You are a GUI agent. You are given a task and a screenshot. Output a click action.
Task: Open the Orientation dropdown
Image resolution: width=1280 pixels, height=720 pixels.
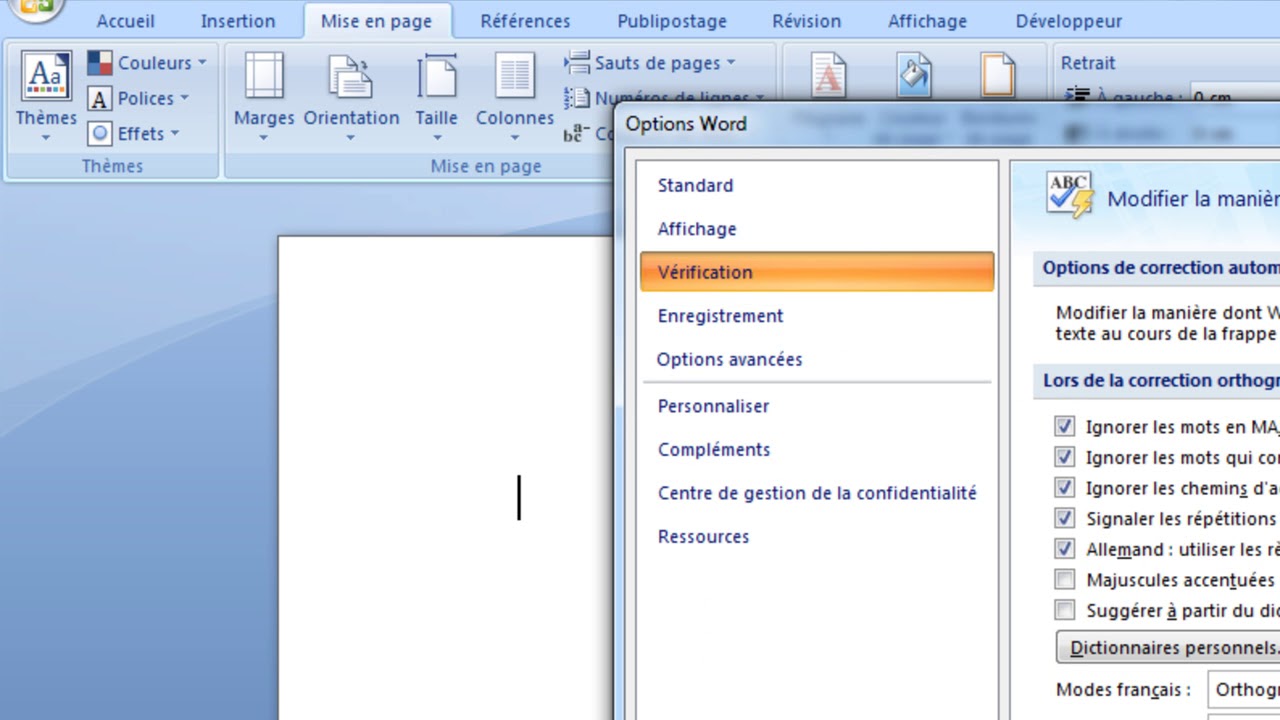(x=351, y=96)
